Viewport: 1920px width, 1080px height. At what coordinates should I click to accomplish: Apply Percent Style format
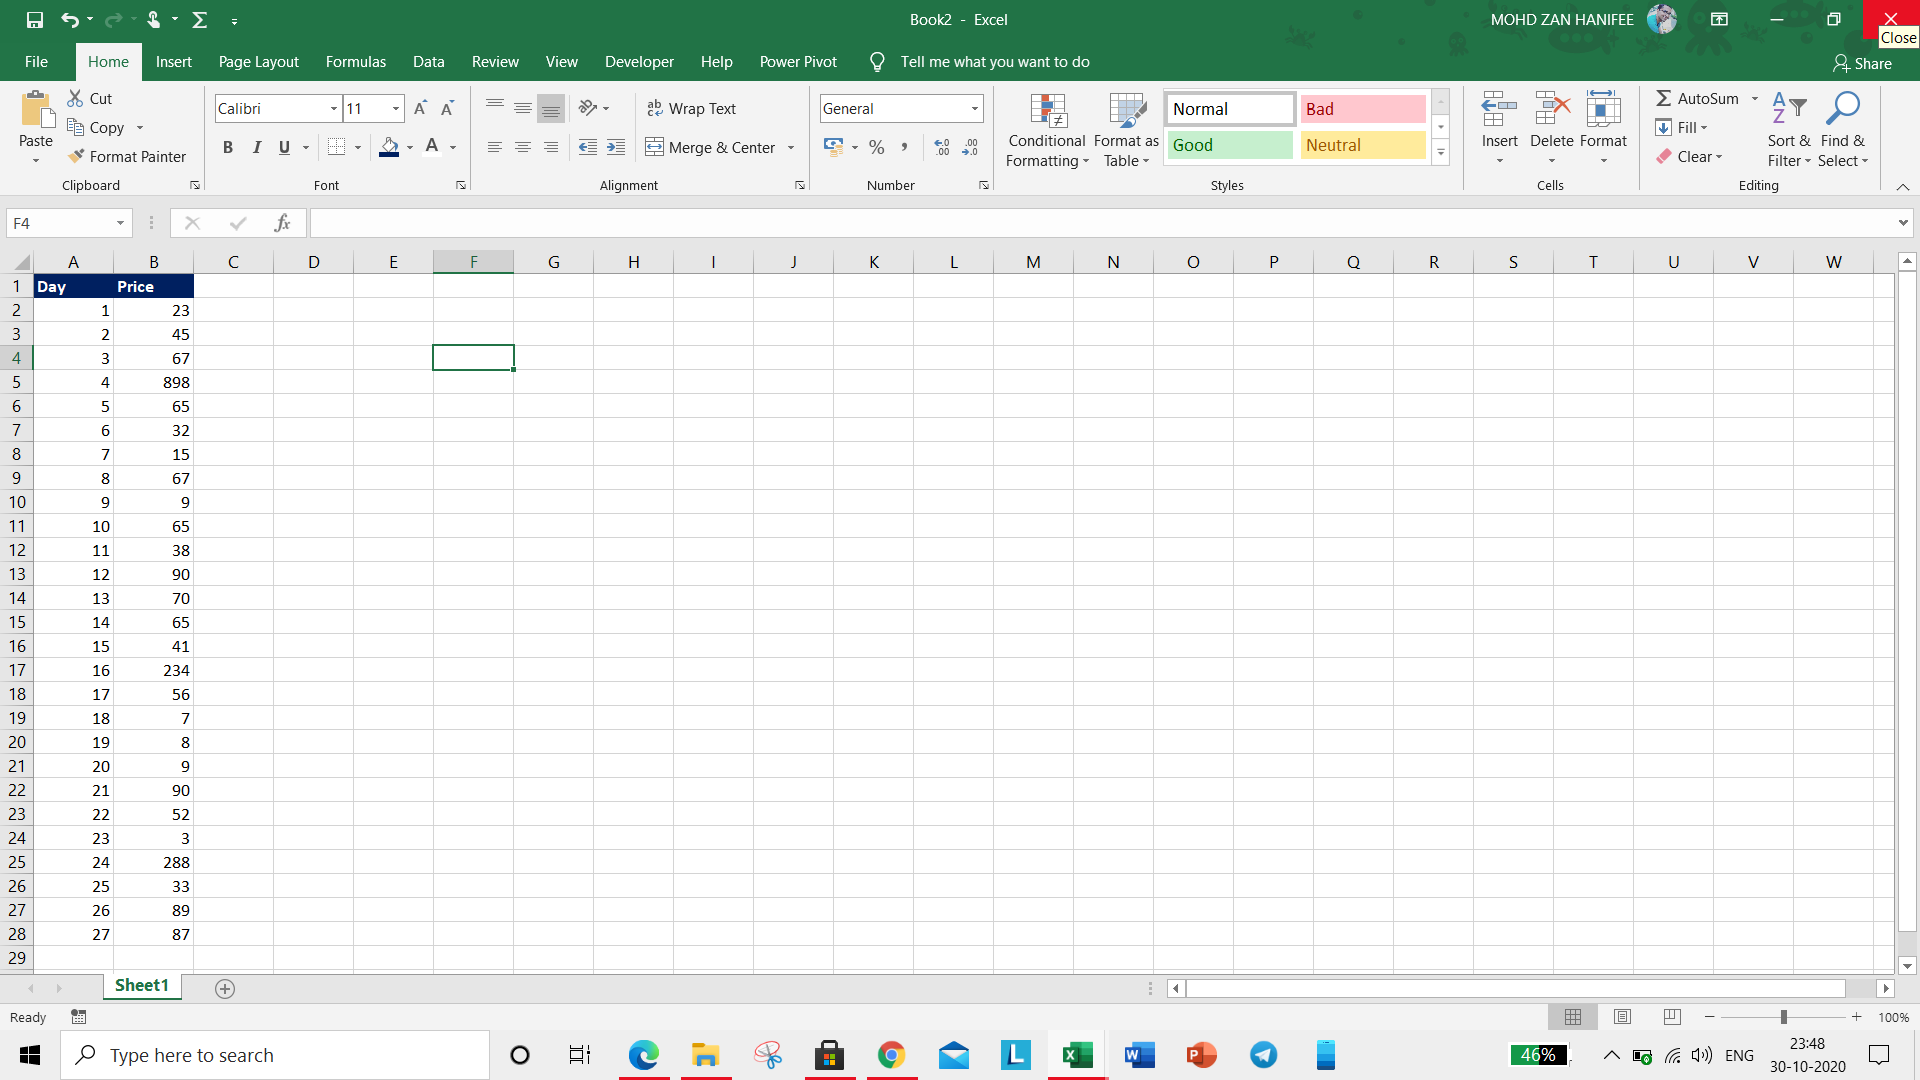(x=877, y=147)
